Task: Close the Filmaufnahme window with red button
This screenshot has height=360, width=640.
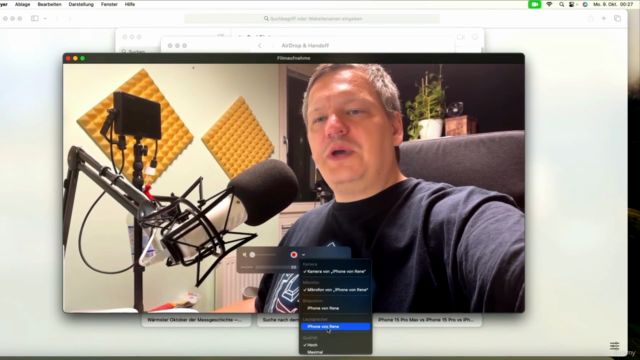Action: (x=68, y=58)
